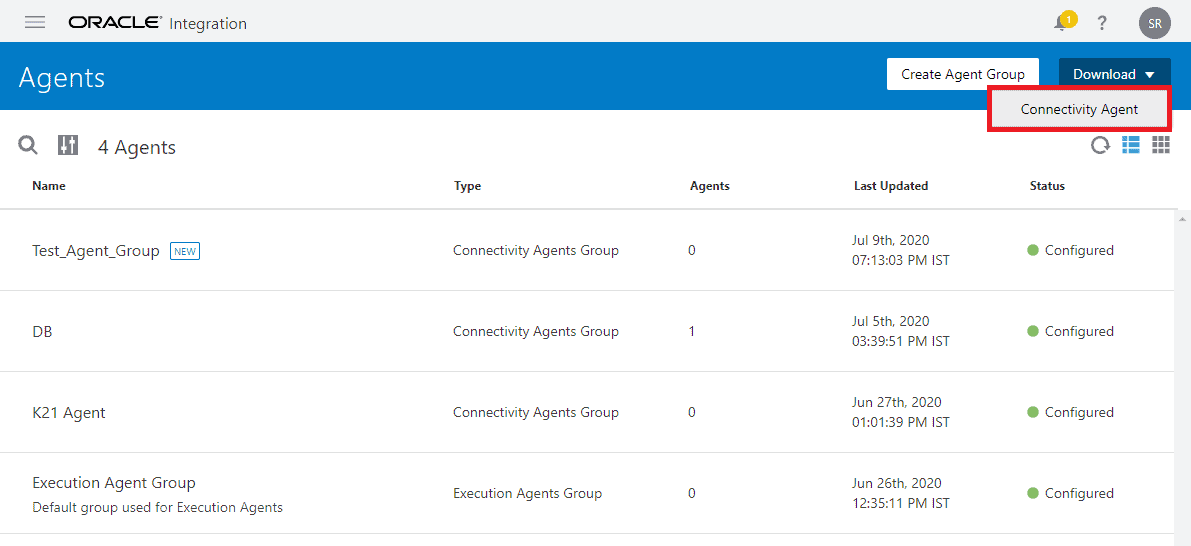The width and height of the screenshot is (1191, 546).
Task: Open the filter sliders icon
Action: (68, 145)
